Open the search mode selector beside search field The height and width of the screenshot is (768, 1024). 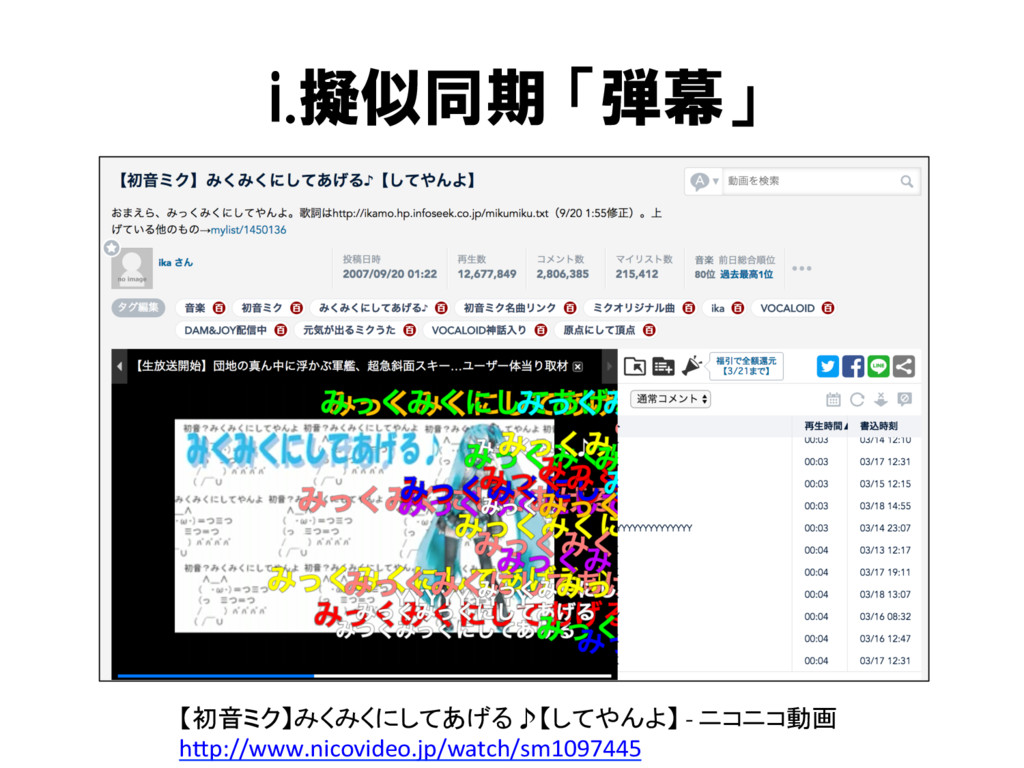coord(704,181)
